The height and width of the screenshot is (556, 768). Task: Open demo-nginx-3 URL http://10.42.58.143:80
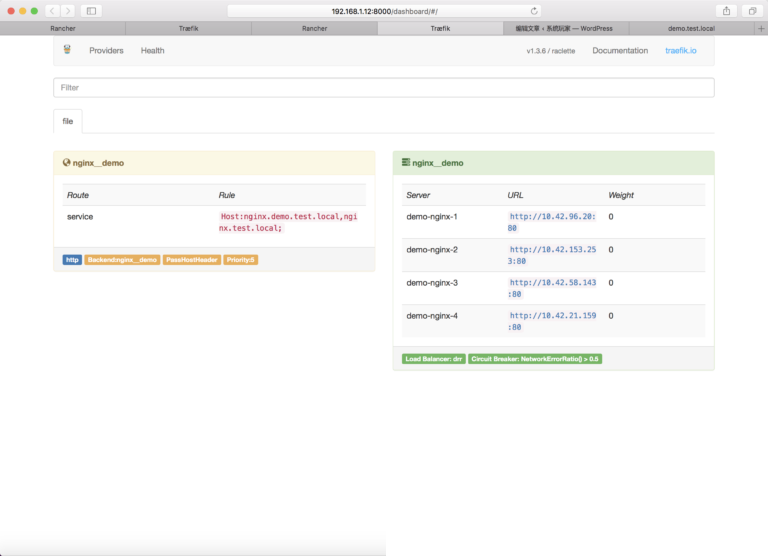(552, 288)
